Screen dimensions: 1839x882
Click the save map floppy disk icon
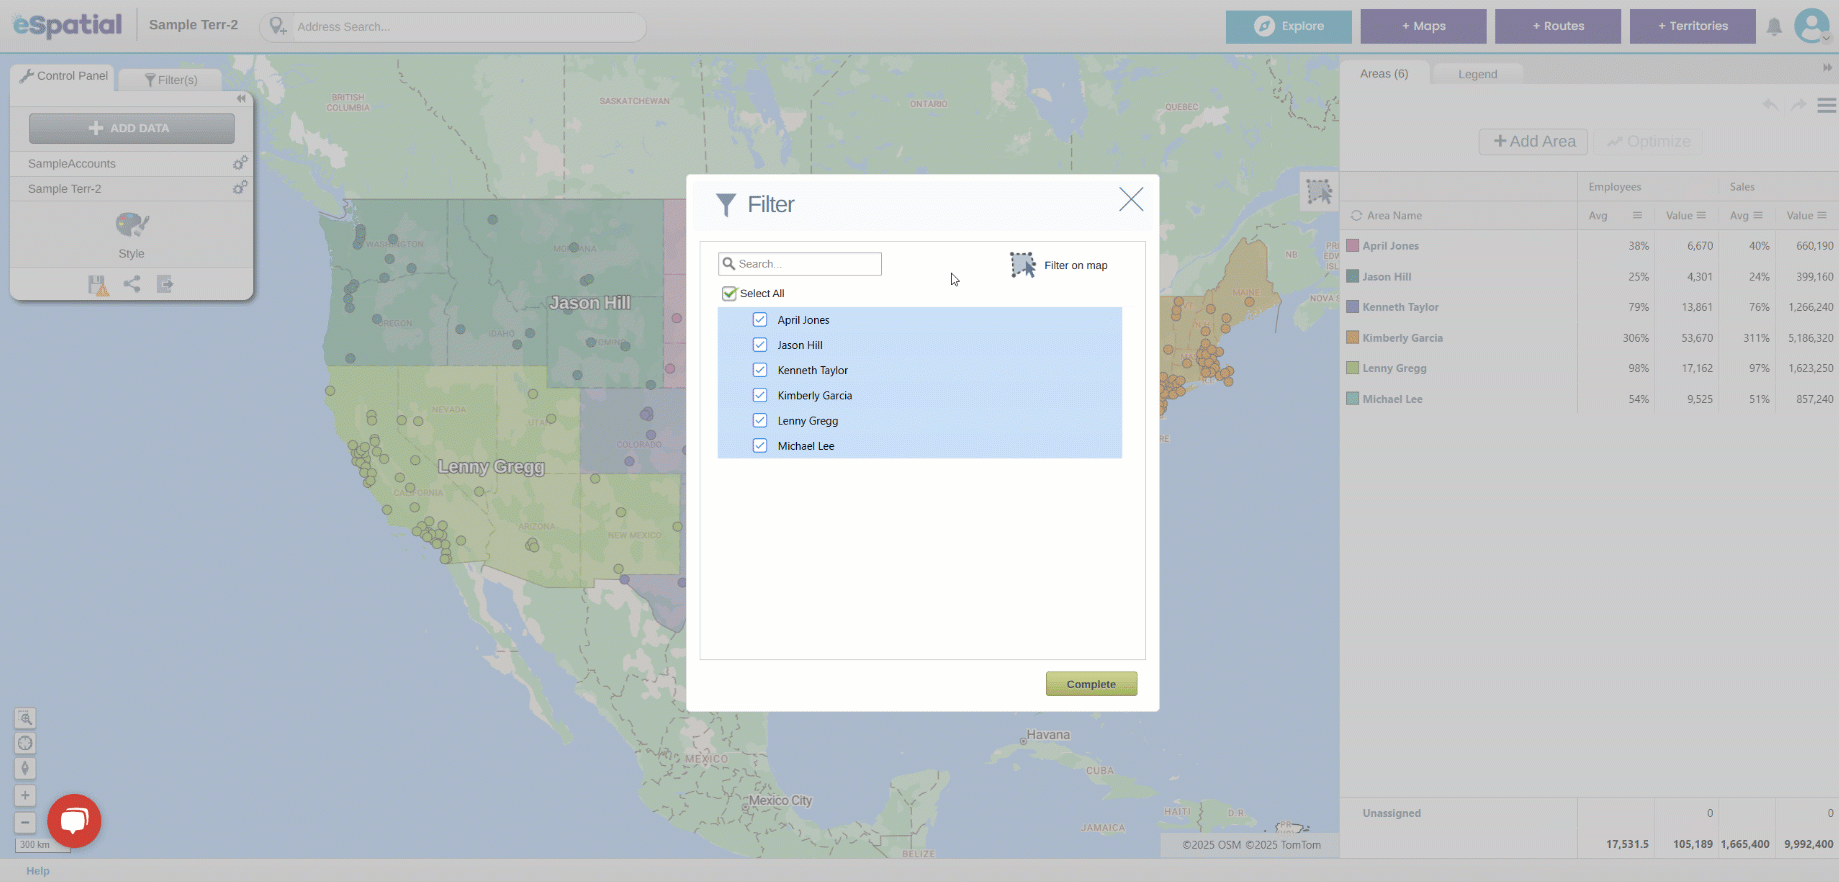coord(98,285)
